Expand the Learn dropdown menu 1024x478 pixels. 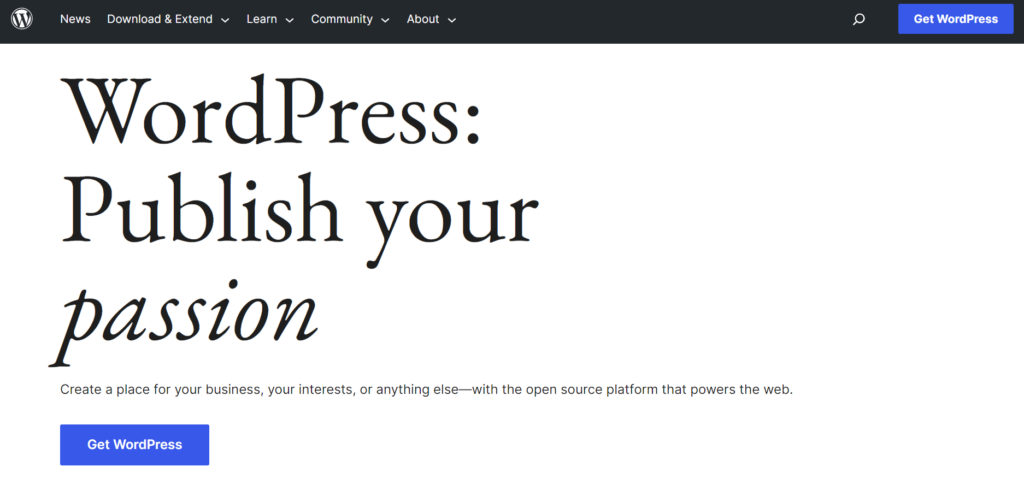270,19
